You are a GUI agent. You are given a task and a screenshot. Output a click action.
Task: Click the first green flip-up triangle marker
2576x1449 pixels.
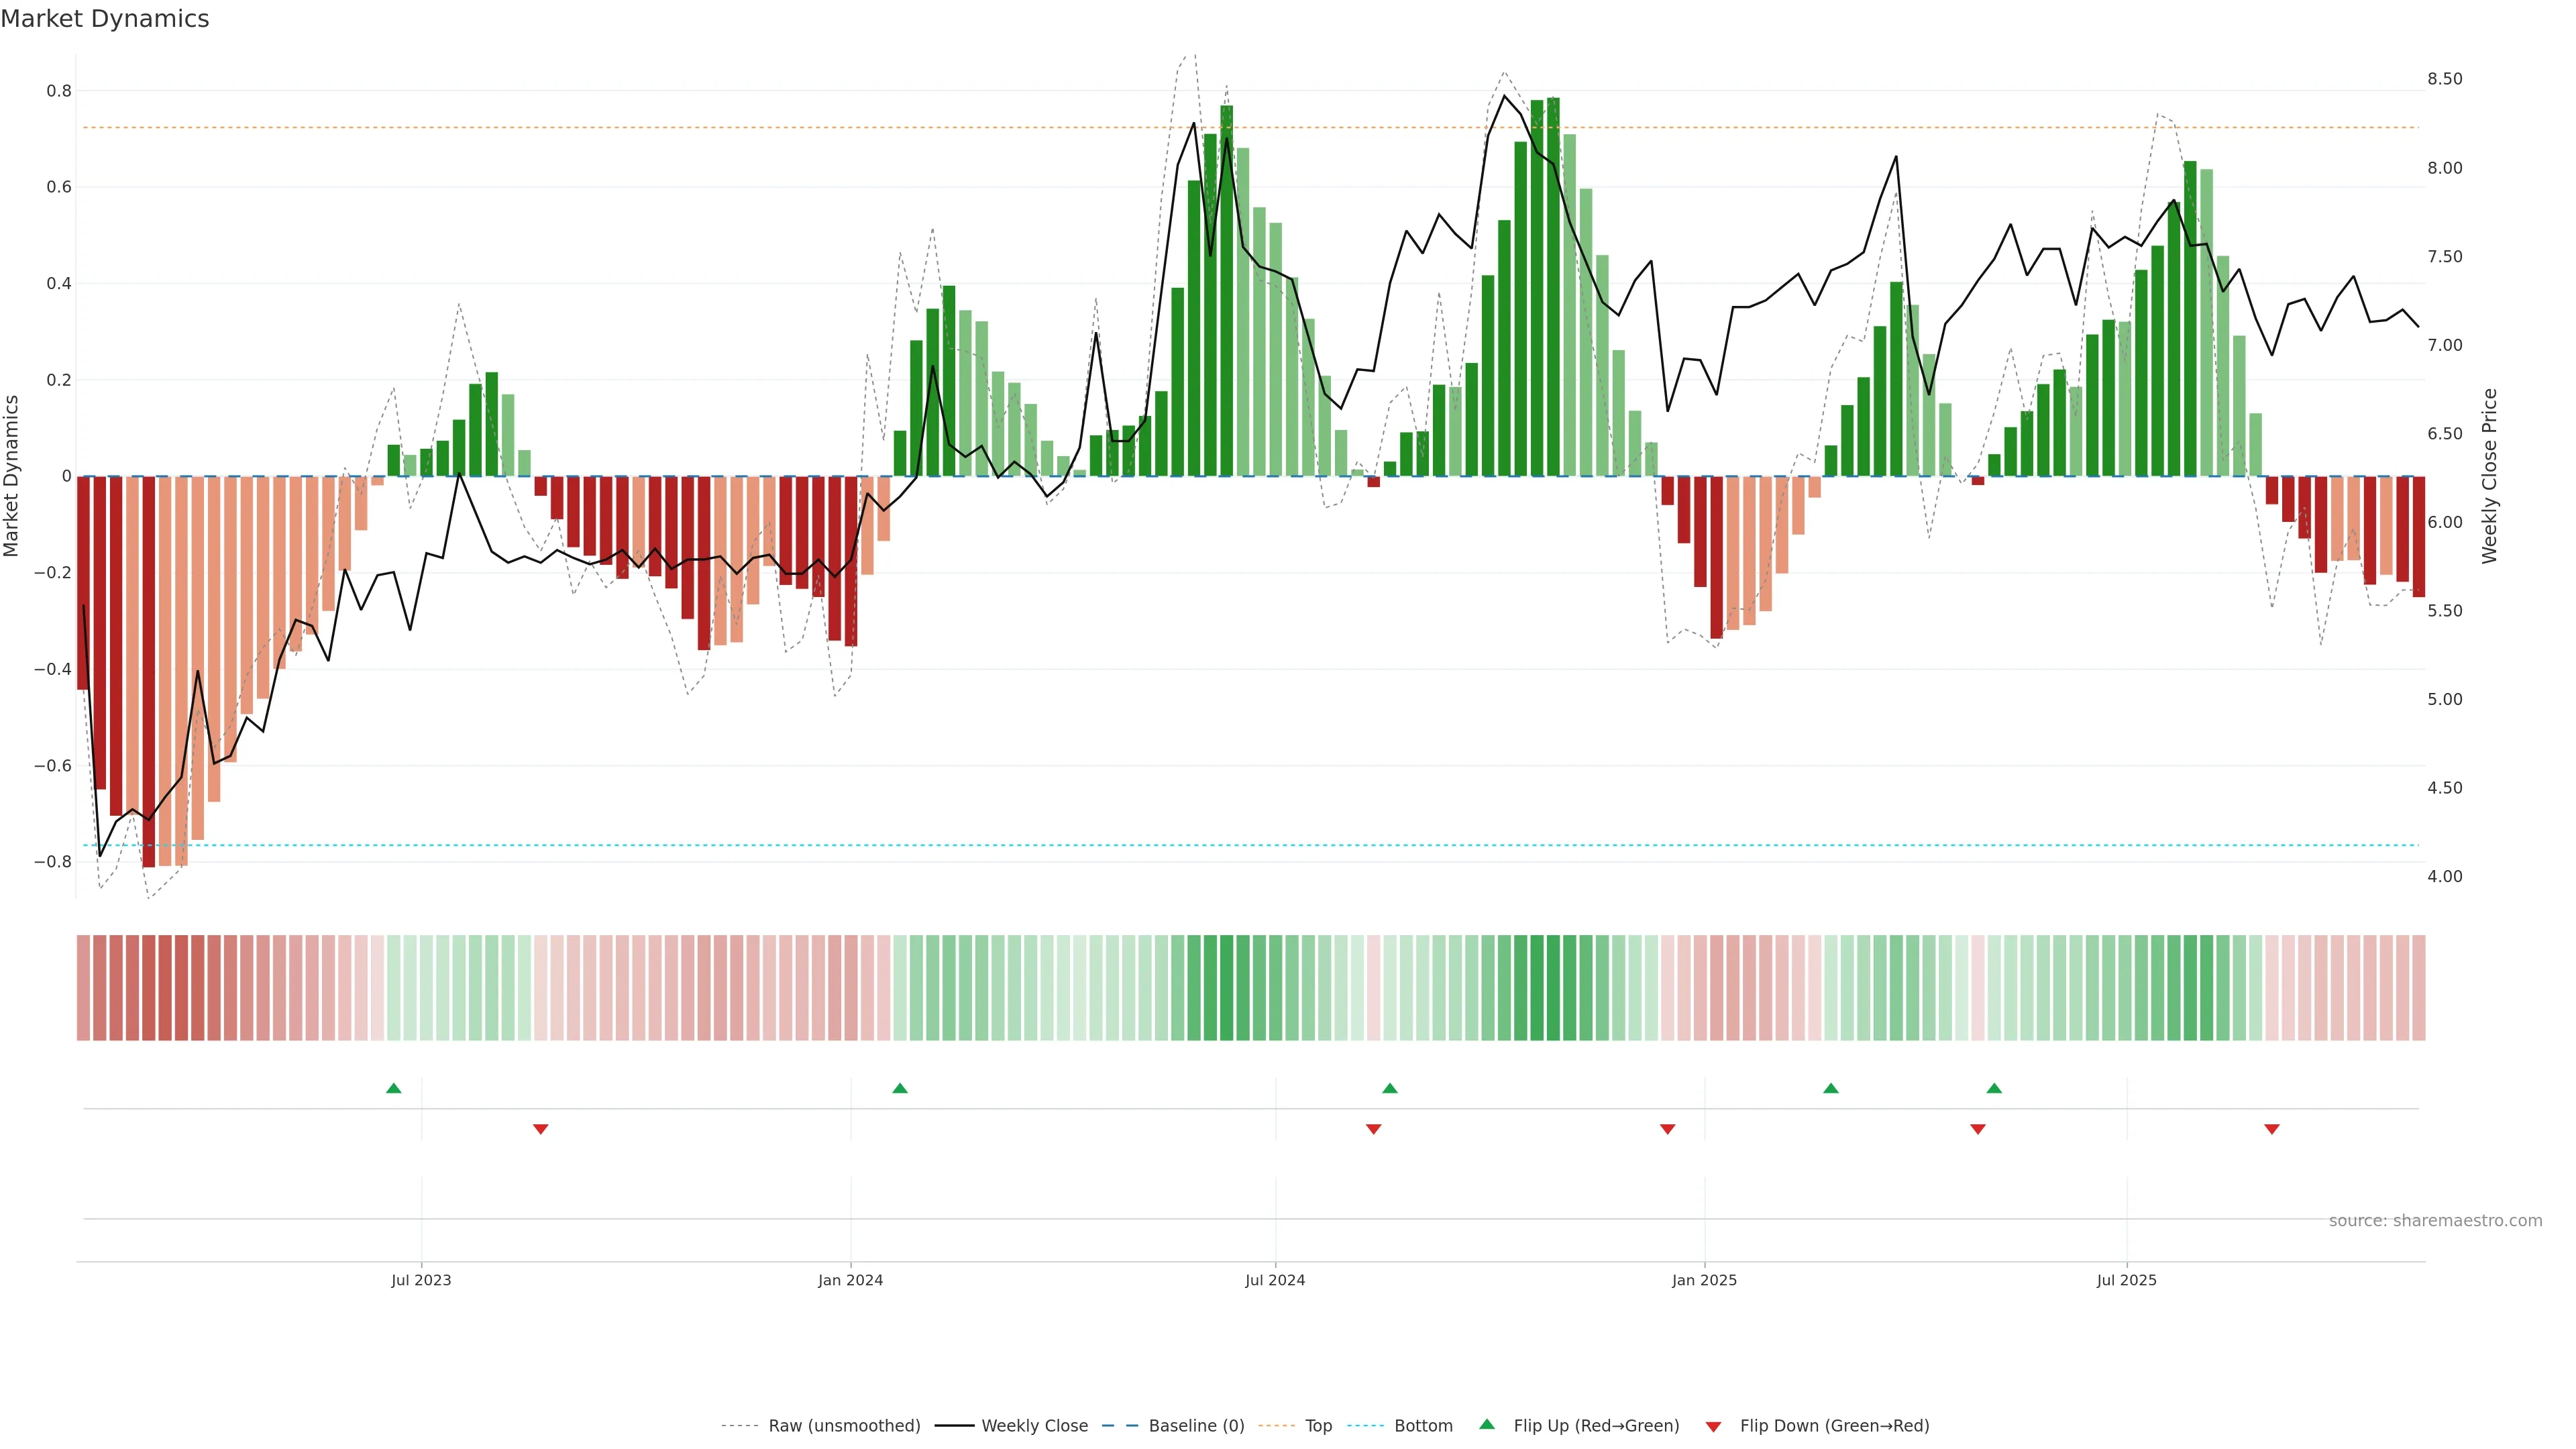point(393,1088)
